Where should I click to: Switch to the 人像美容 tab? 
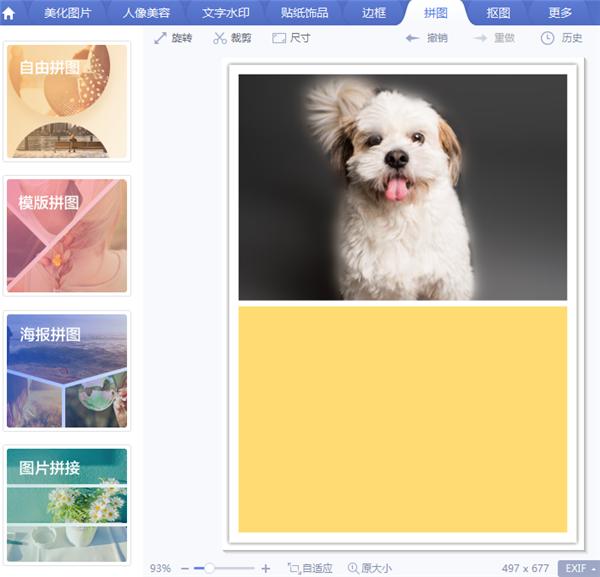coord(146,13)
